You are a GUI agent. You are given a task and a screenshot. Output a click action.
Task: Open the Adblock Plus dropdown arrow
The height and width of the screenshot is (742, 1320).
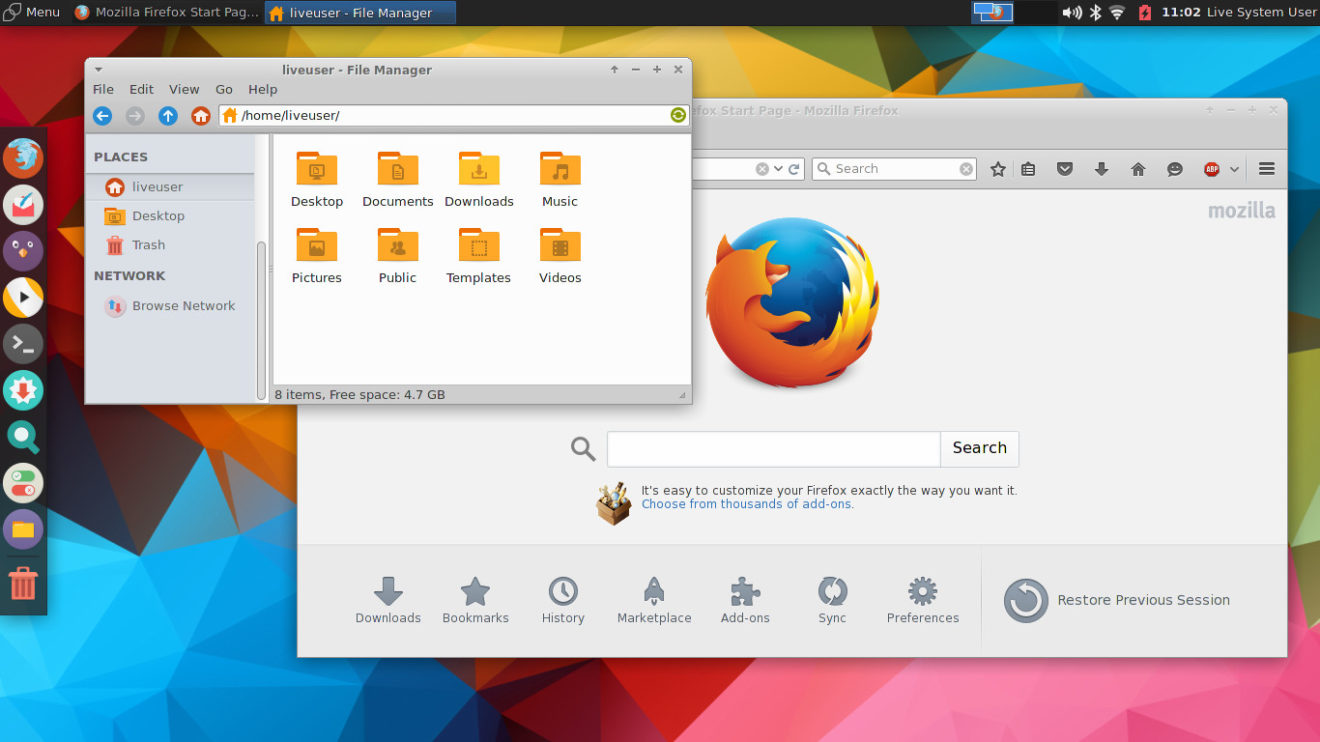point(1234,168)
